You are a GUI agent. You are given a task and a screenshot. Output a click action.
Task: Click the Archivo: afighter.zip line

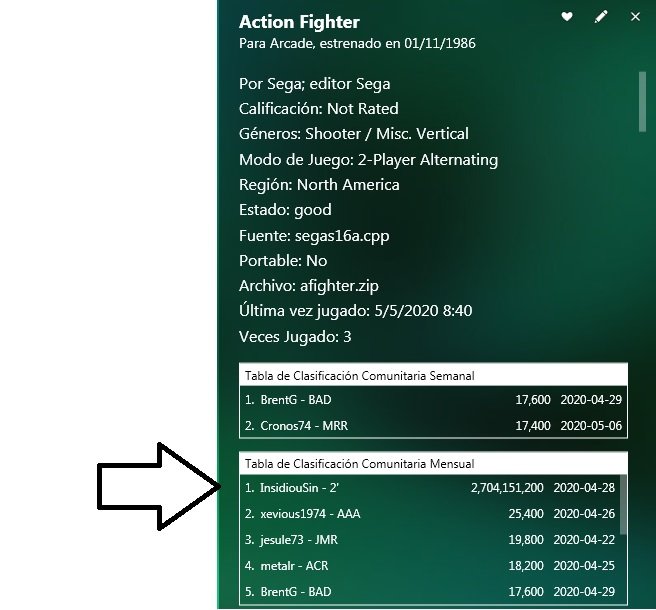pos(308,286)
